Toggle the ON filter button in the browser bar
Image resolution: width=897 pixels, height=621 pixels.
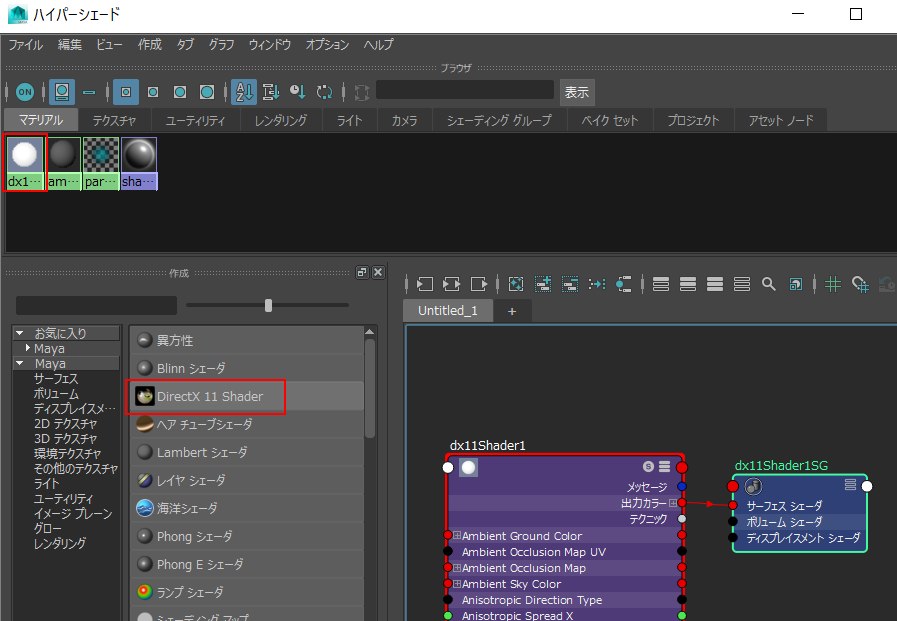pyautogui.click(x=24, y=91)
